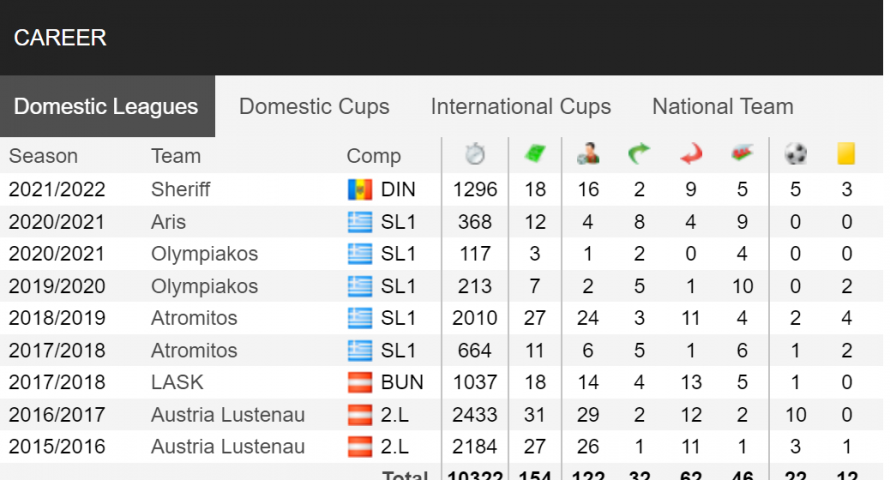Open the Aris team link

point(168,222)
